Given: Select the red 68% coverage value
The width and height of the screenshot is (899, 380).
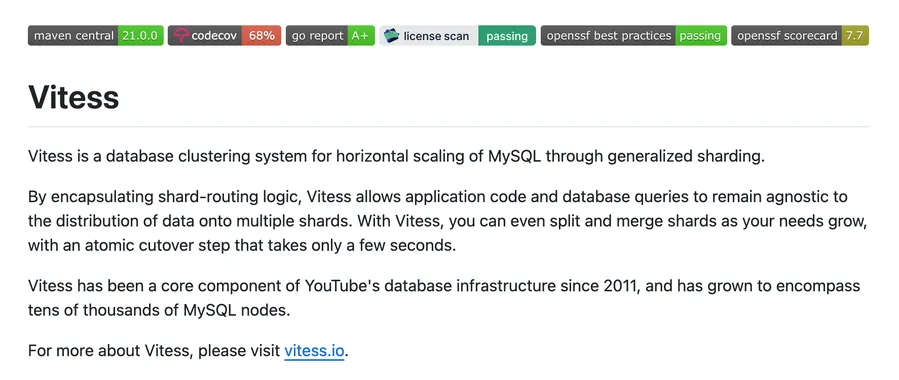Looking at the screenshot, I should click(261, 36).
